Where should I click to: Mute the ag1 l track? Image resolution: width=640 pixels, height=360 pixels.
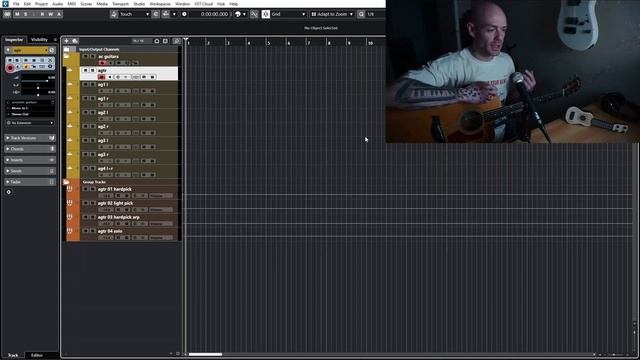(x=86, y=84)
